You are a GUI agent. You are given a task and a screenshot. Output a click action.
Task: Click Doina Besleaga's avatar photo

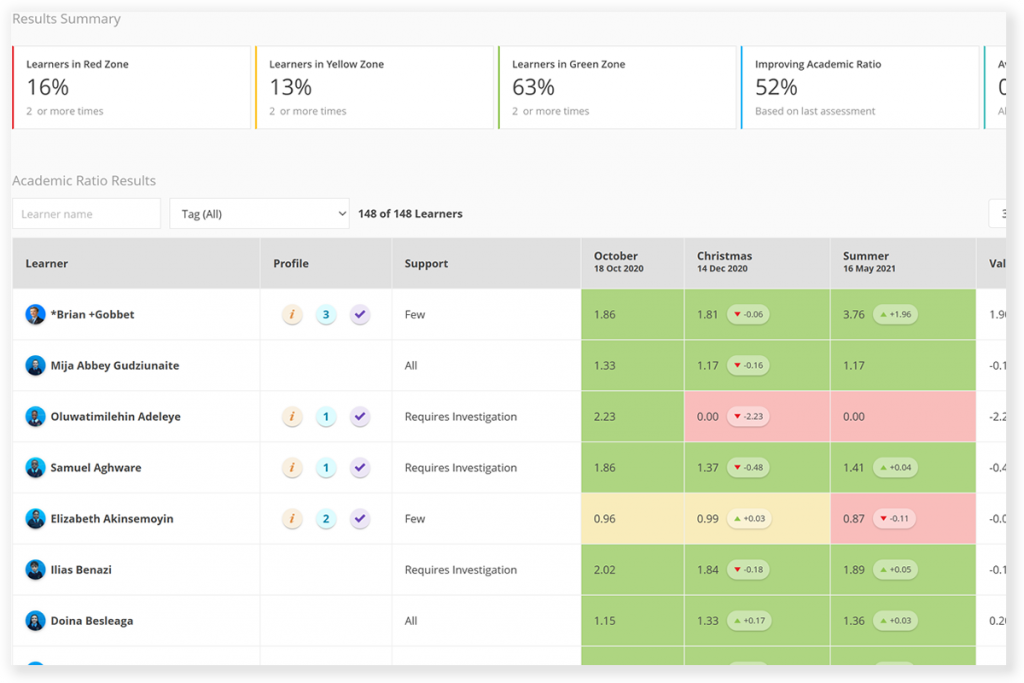click(35, 621)
